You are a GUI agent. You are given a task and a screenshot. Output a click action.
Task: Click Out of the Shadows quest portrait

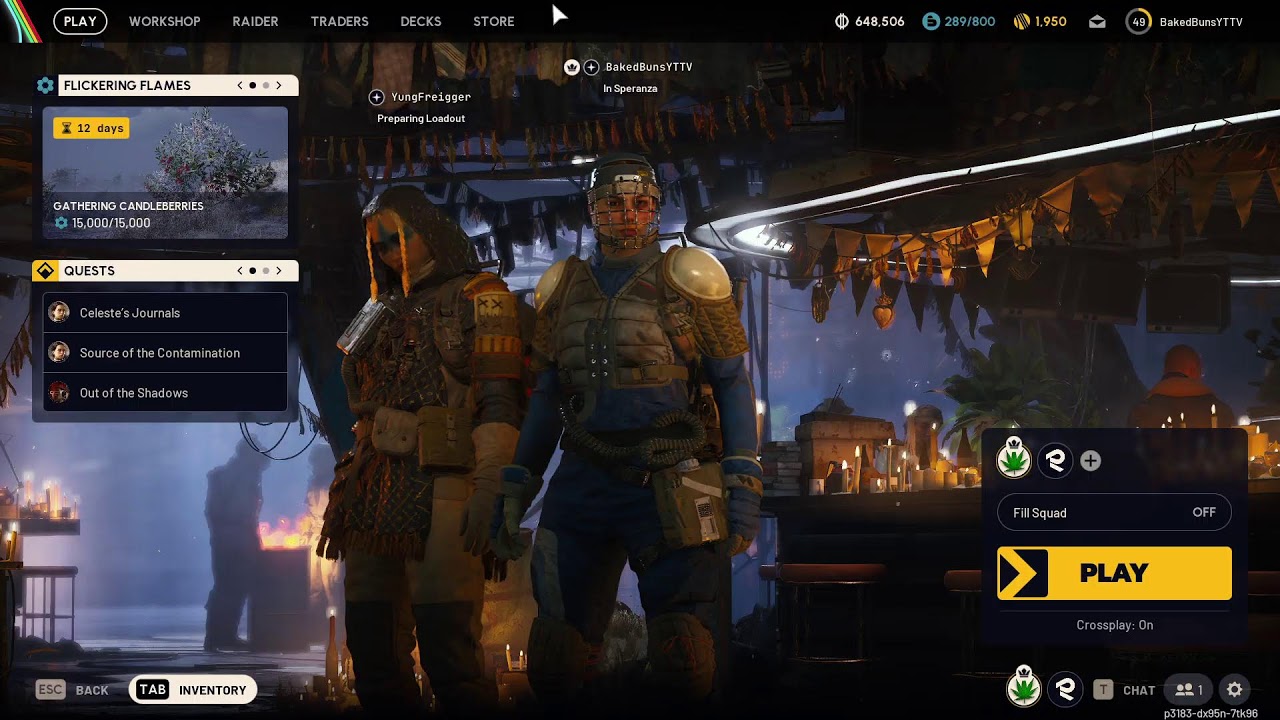coord(59,393)
